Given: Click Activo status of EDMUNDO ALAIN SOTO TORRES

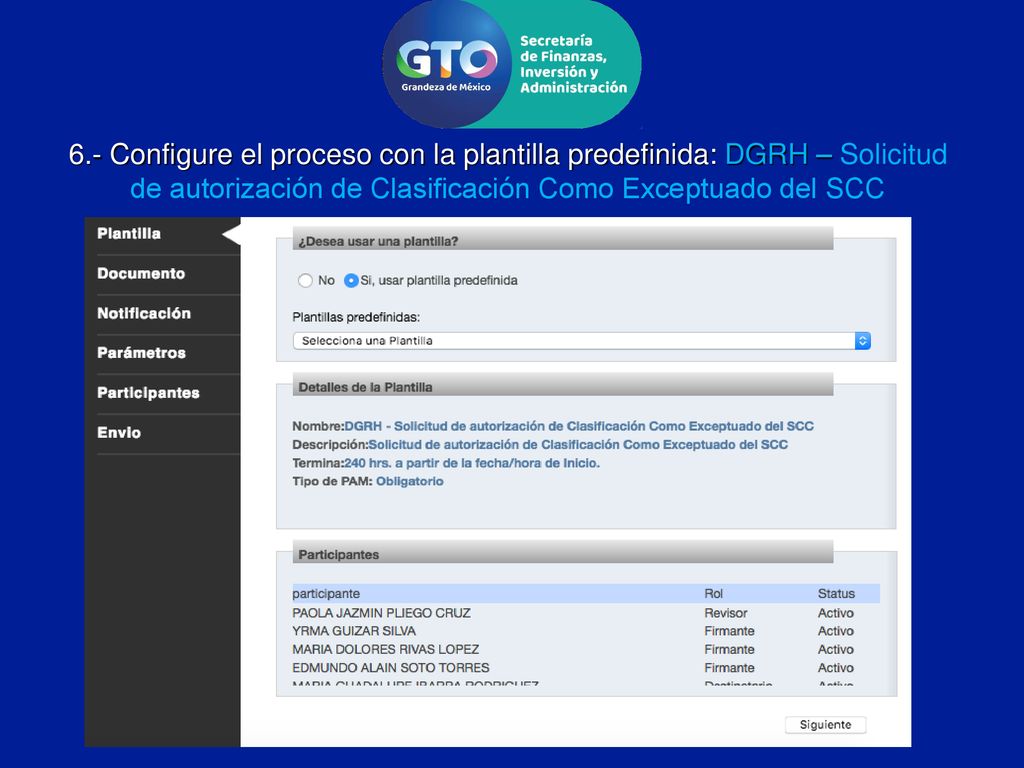Looking at the screenshot, I should 836,668.
